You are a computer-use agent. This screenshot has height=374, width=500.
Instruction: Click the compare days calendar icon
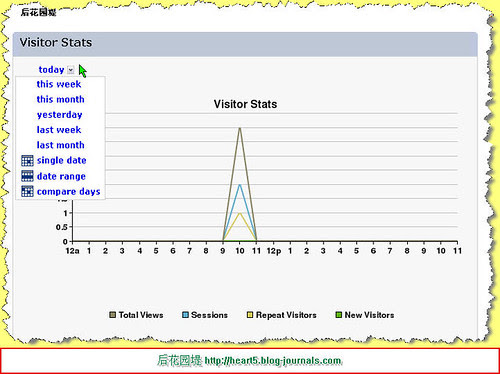pos(27,191)
